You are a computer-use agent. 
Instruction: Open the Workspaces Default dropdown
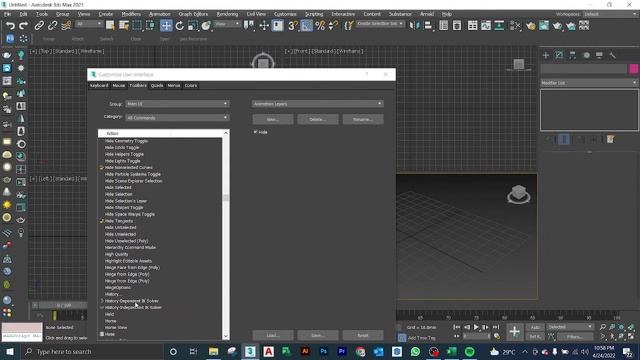[x=610, y=14]
